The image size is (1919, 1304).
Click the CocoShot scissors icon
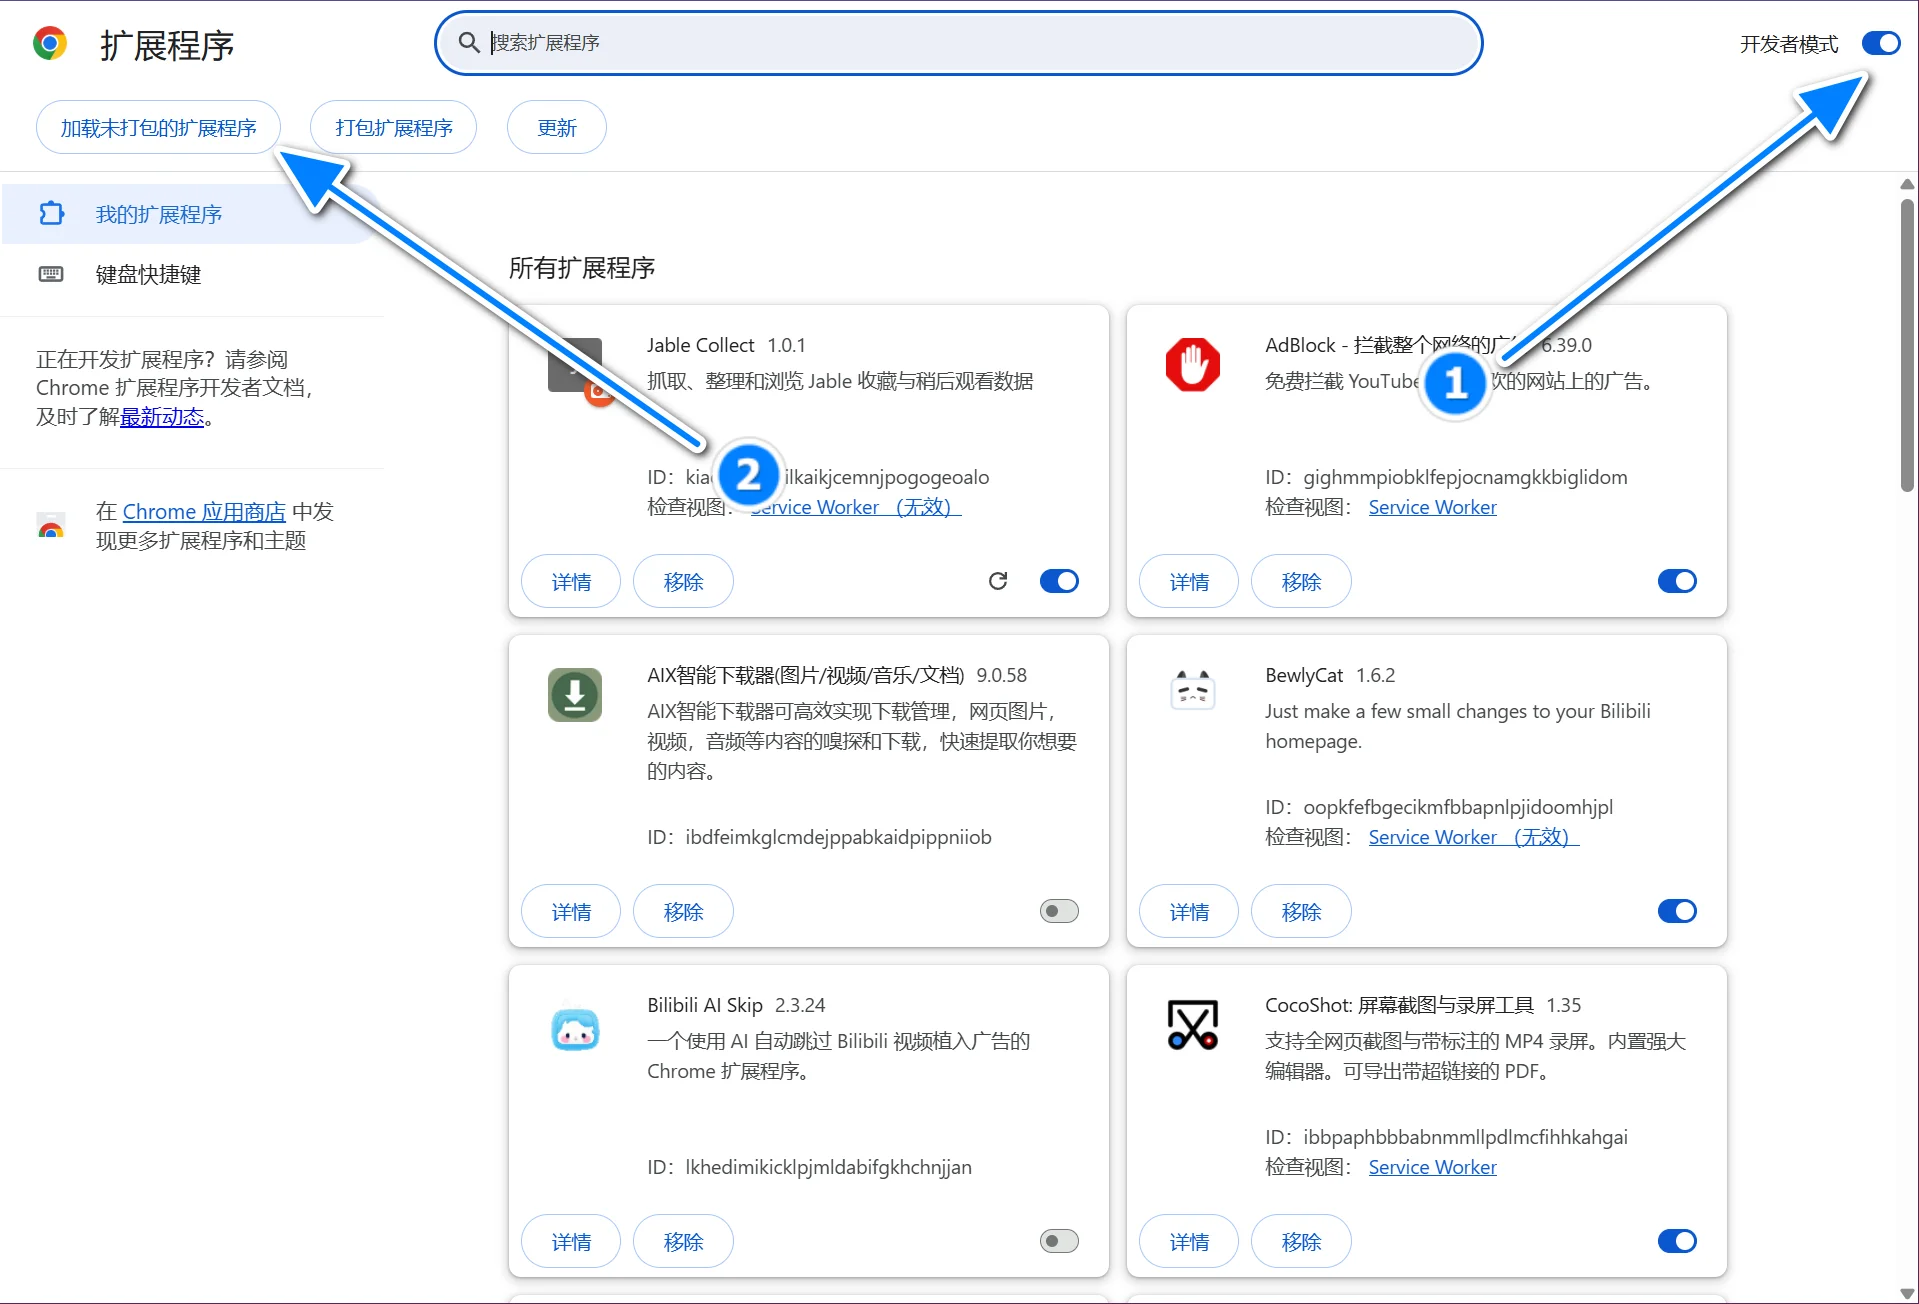(x=1192, y=1024)
